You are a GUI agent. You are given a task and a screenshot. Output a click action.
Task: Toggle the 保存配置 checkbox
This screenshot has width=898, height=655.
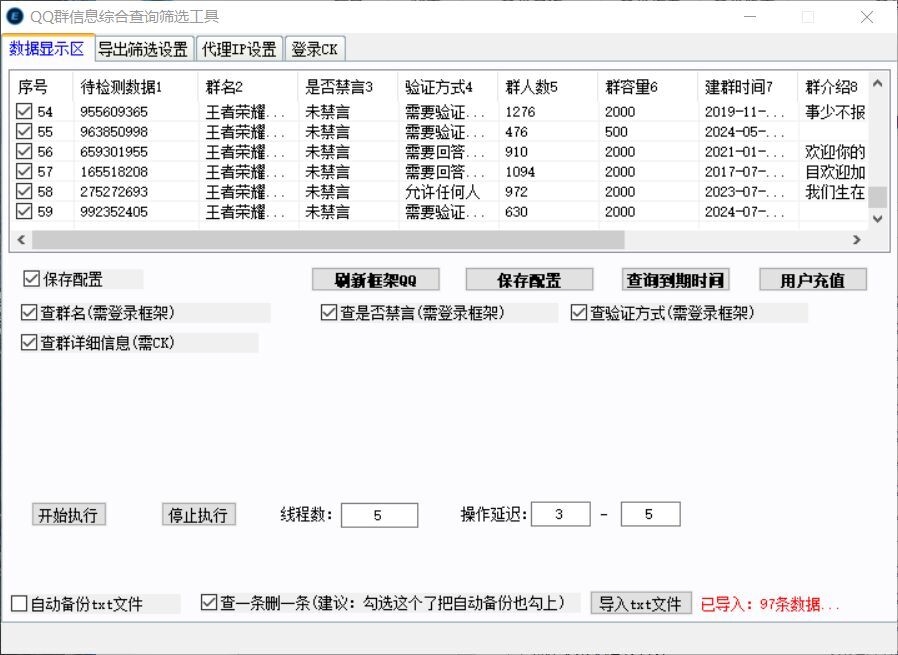point(31,279)
